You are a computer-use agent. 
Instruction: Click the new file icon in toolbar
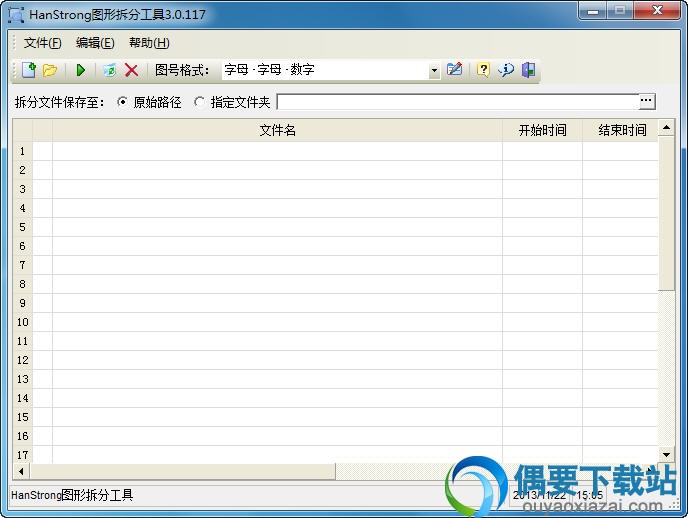click(29, 70)
